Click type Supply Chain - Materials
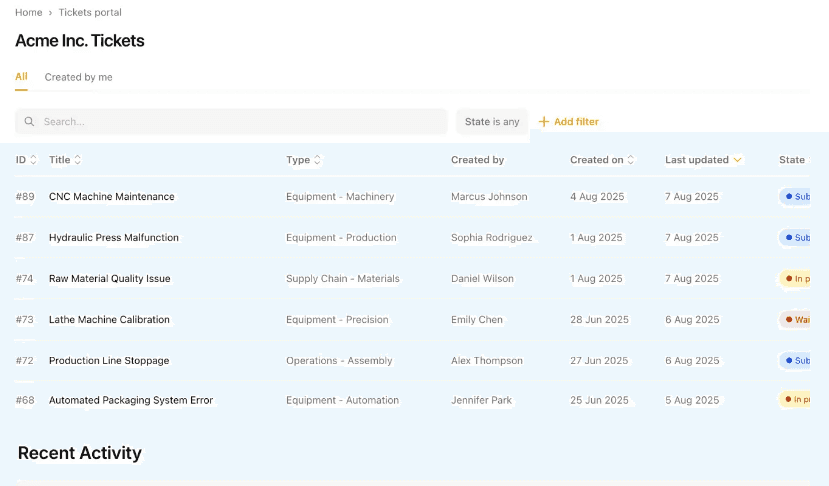The height and width of the screenshot is (486, 829). pyautogui.click(x=343, y=279)
